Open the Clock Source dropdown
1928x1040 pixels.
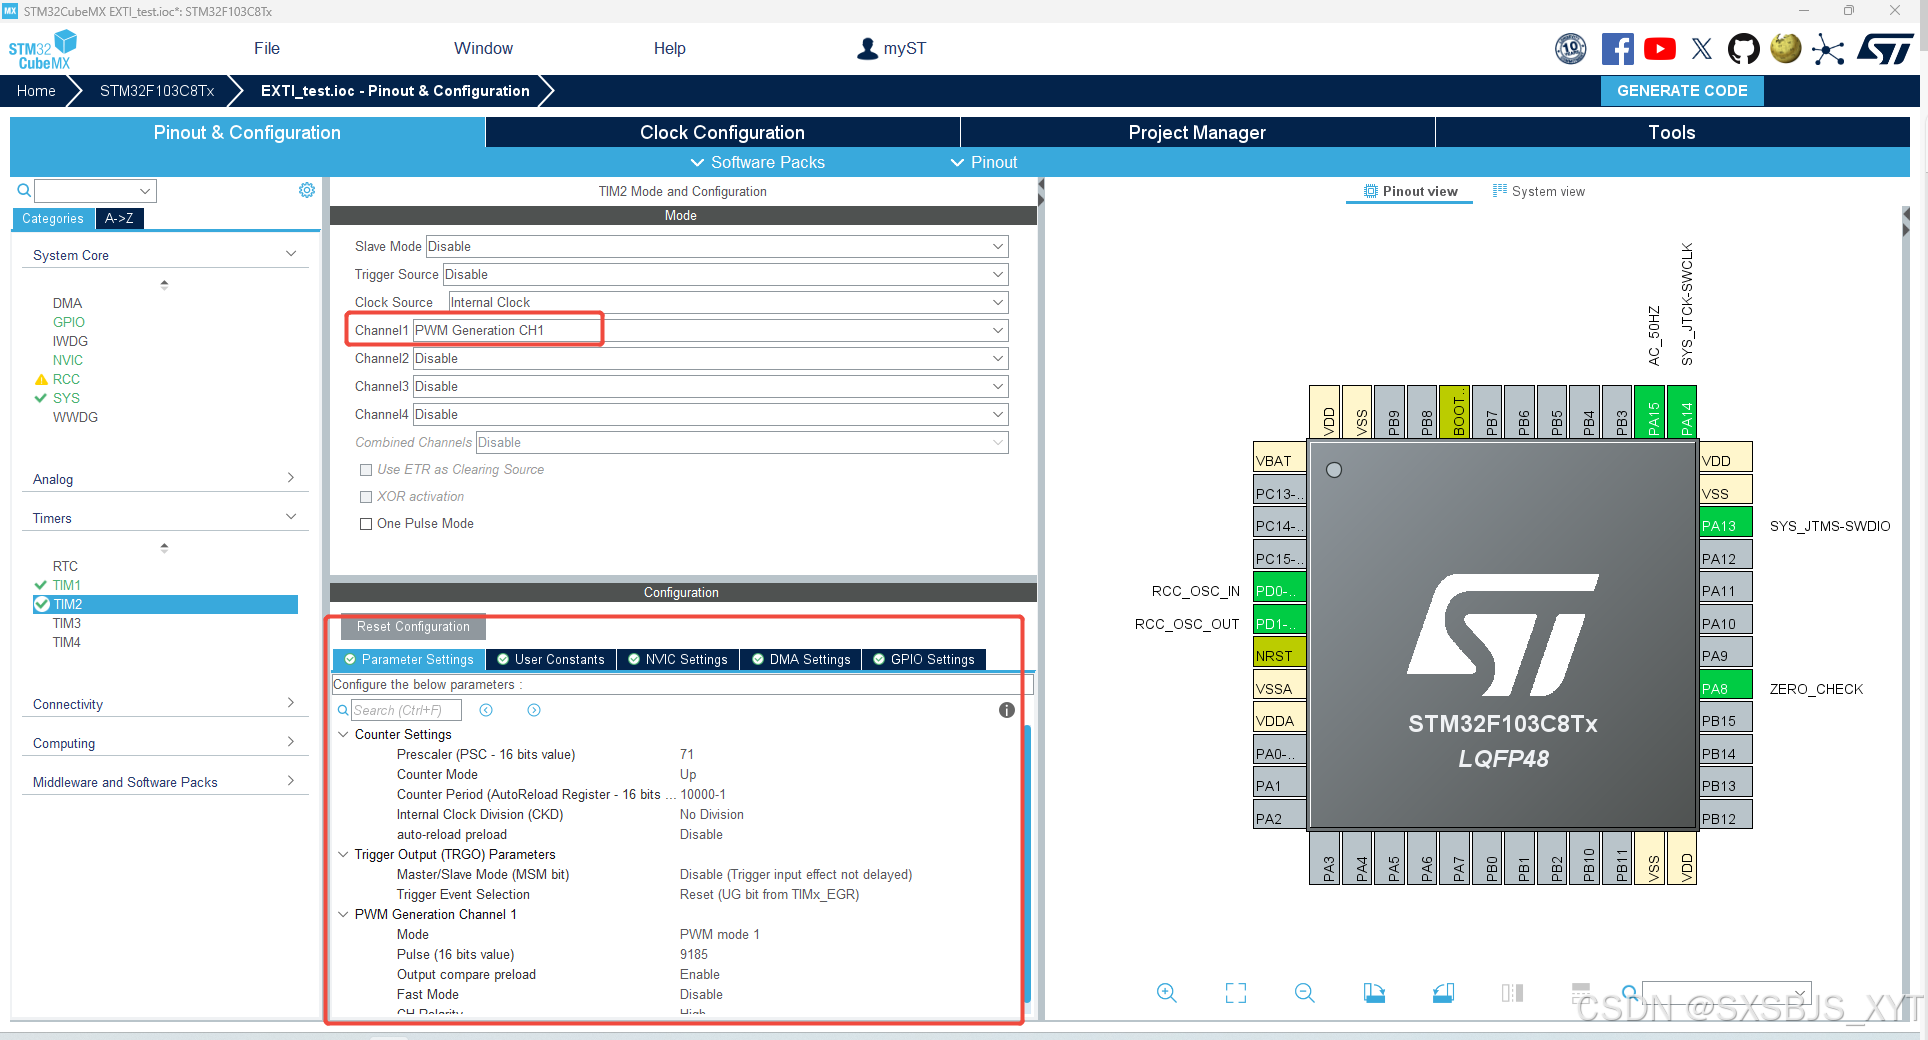[x=728, y=302]
